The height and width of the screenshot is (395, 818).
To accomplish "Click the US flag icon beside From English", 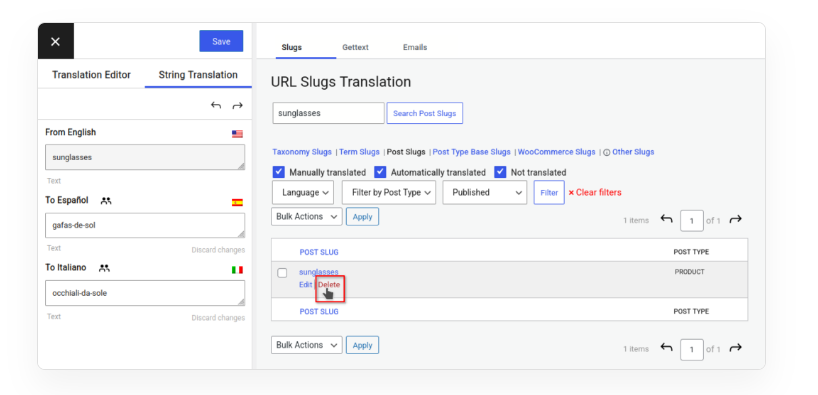I will (x=237, y=134).
